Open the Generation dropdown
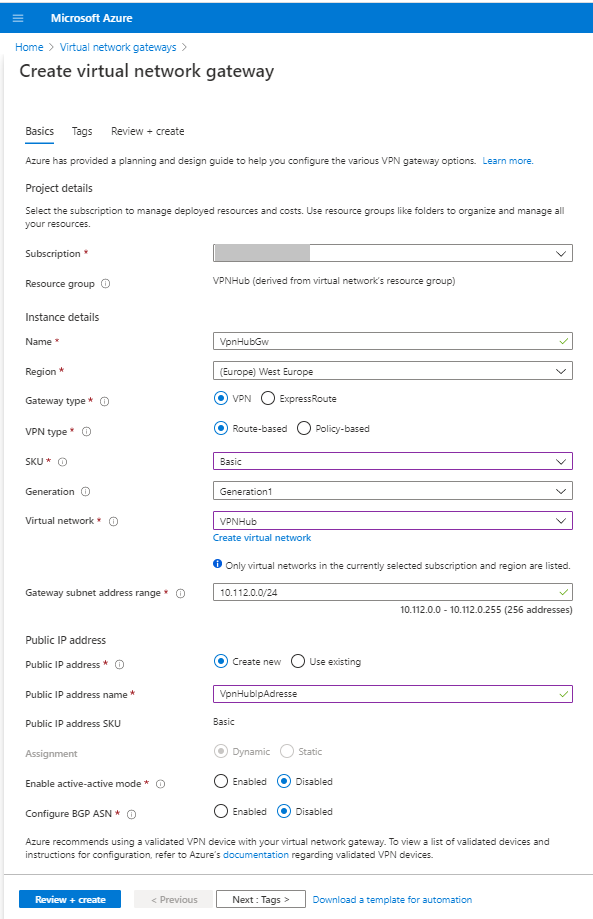The image size is (593, 919). pyautogui.click(x=393, y=491)
